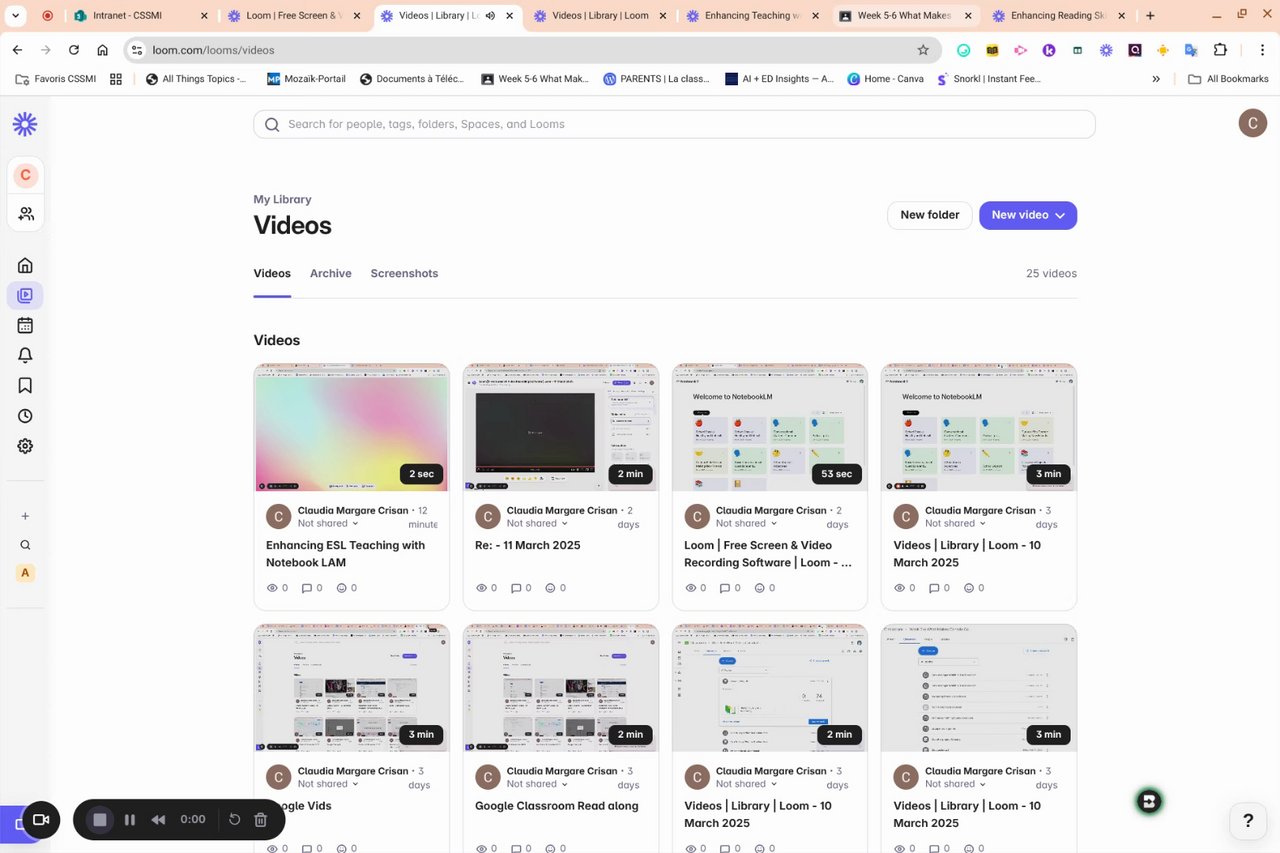Viewport: 1280px width, 853px height.
Task: Switch to the Archive tab
Action: (x=330, y=273)
